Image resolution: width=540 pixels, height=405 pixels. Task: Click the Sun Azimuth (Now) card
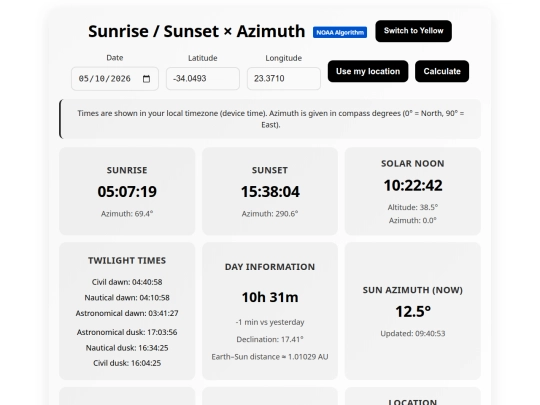point(413,311)
